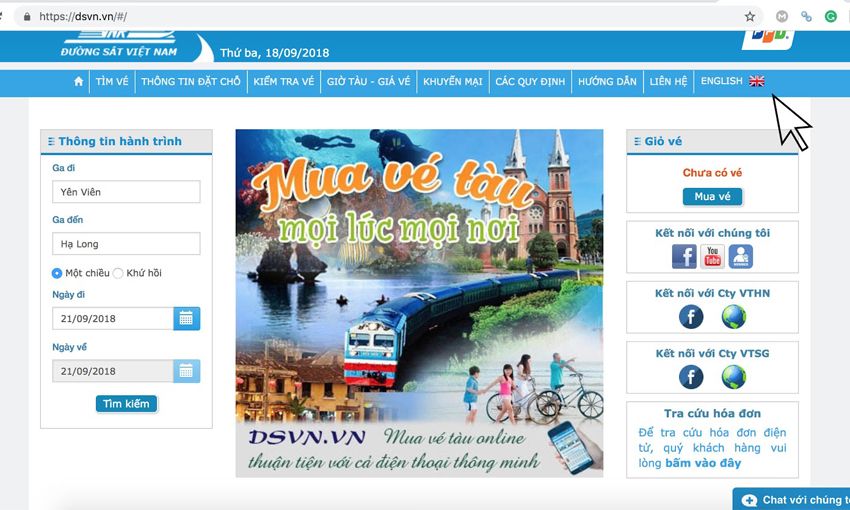Open the YouTube channel icon

click(x=712, y=256)
